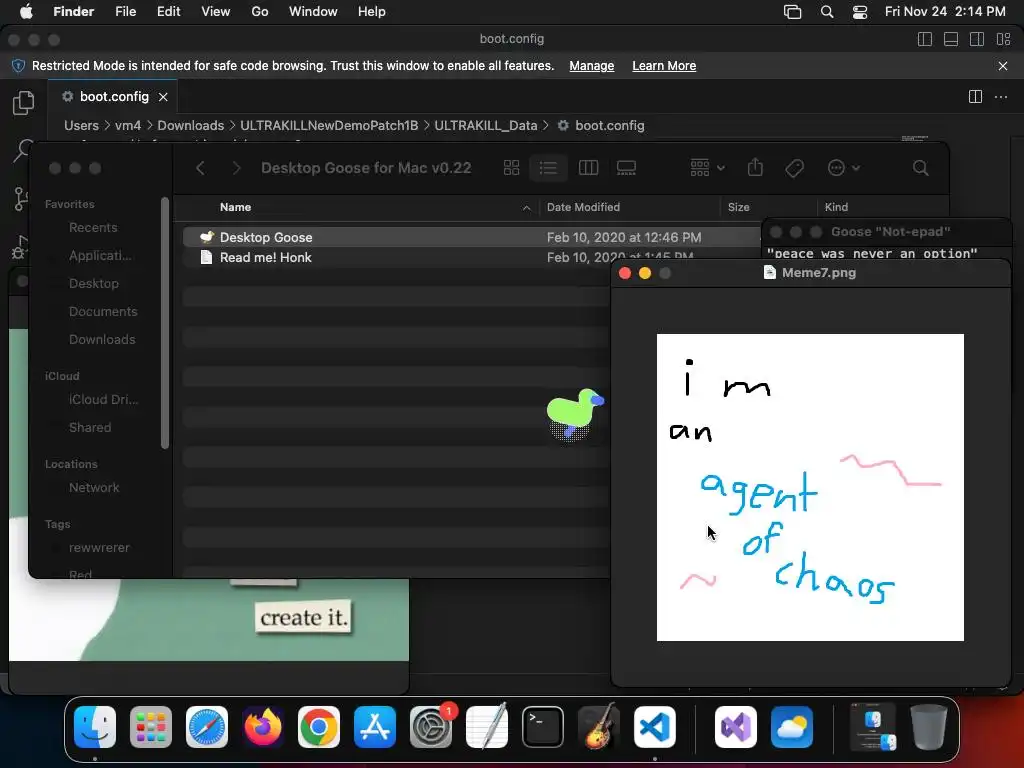Open System Settings in the Dock
The width and height of the screenshot is (1024, 768).
(431, 727)
